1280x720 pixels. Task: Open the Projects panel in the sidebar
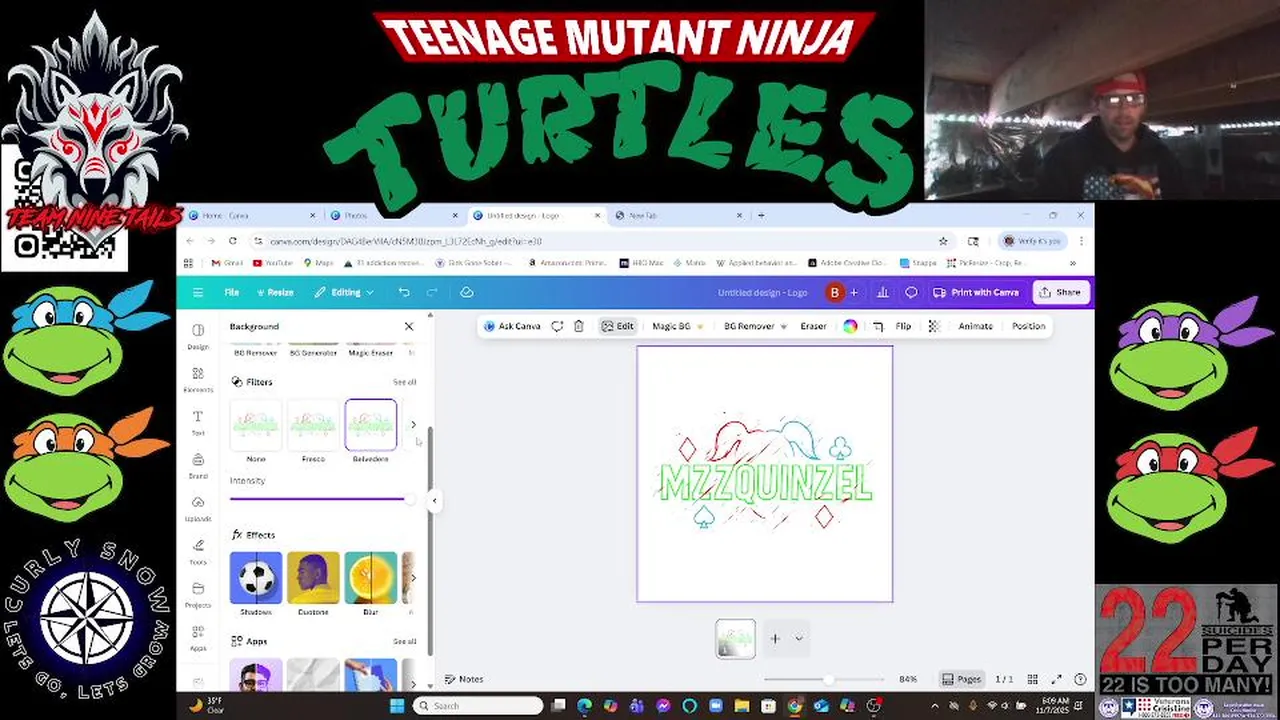198,594
